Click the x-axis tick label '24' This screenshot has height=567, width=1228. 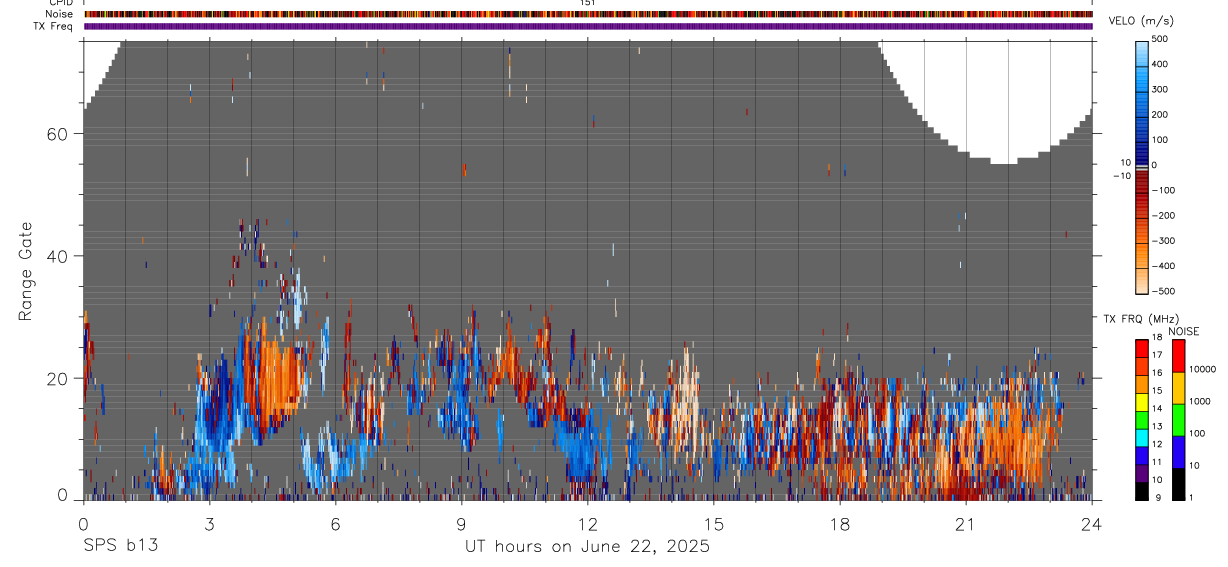[x=1092, y=524]
